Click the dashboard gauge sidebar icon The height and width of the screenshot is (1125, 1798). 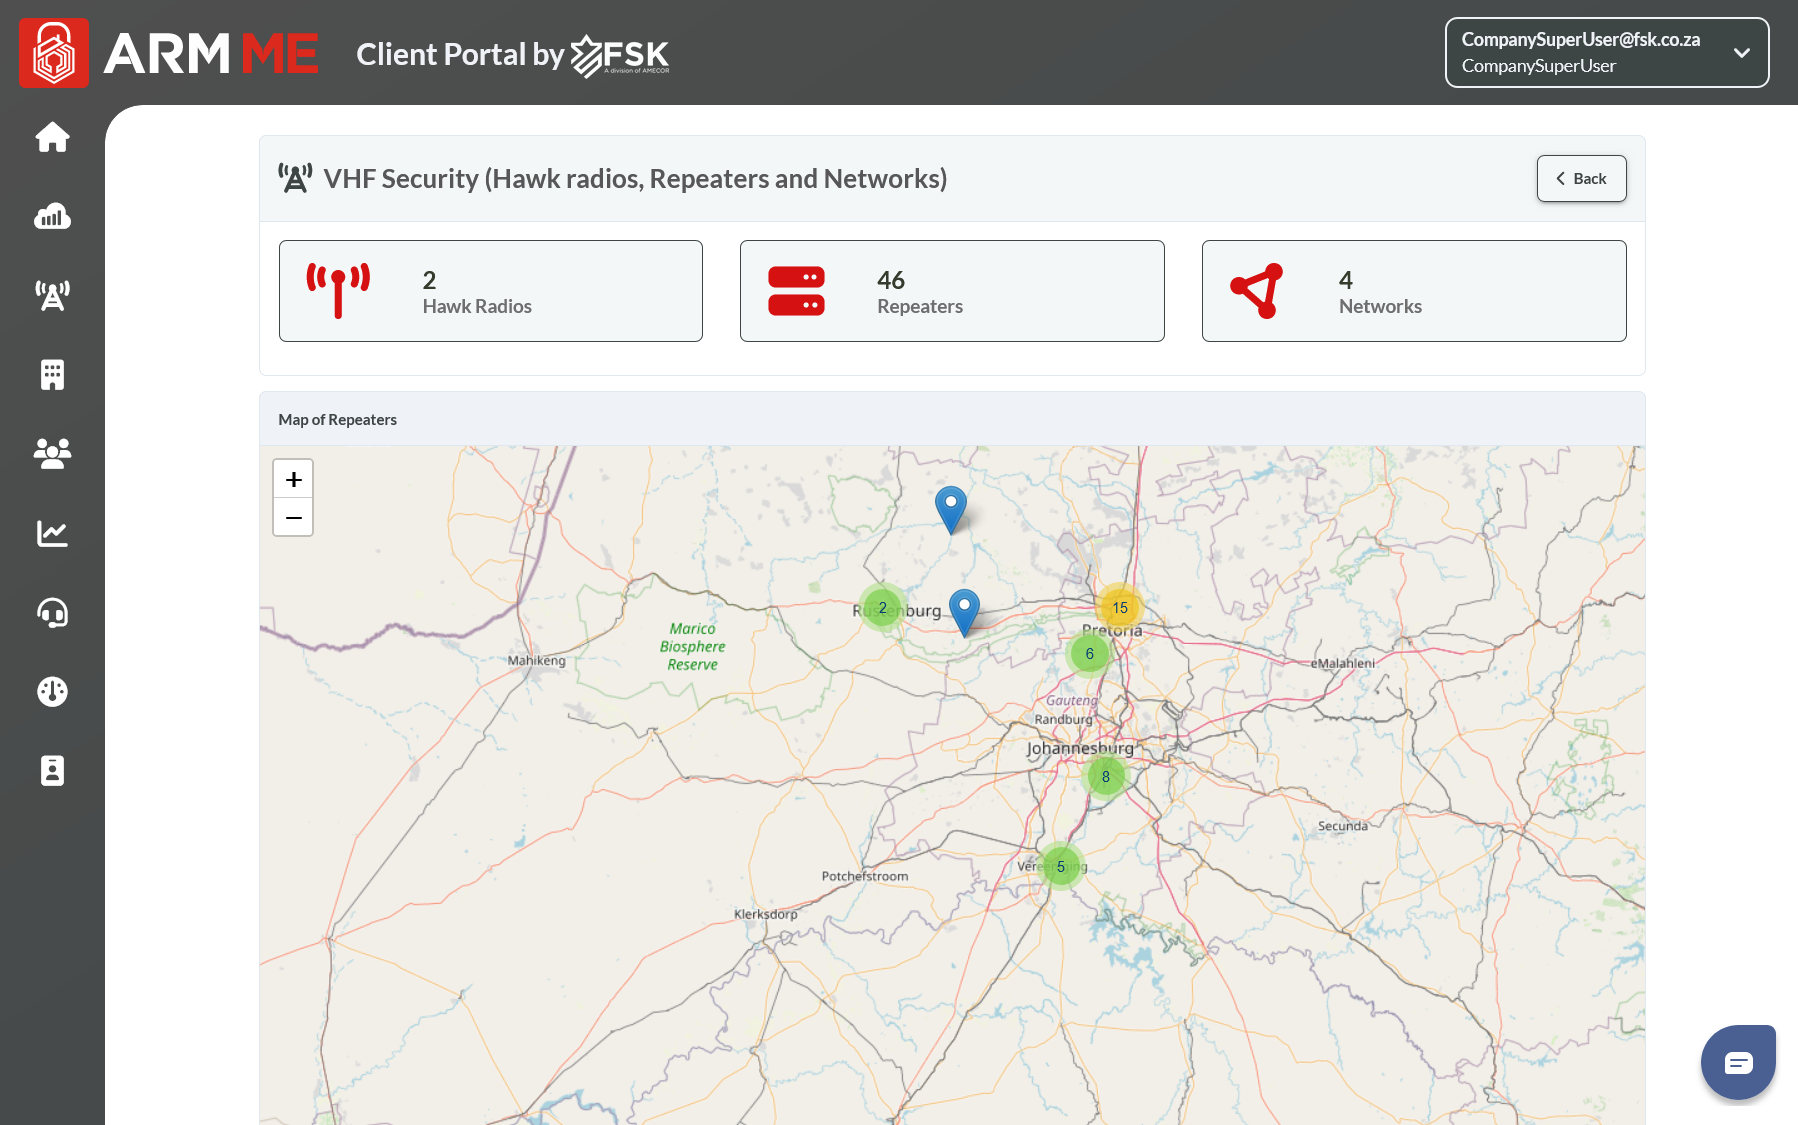tap(52, 691)
